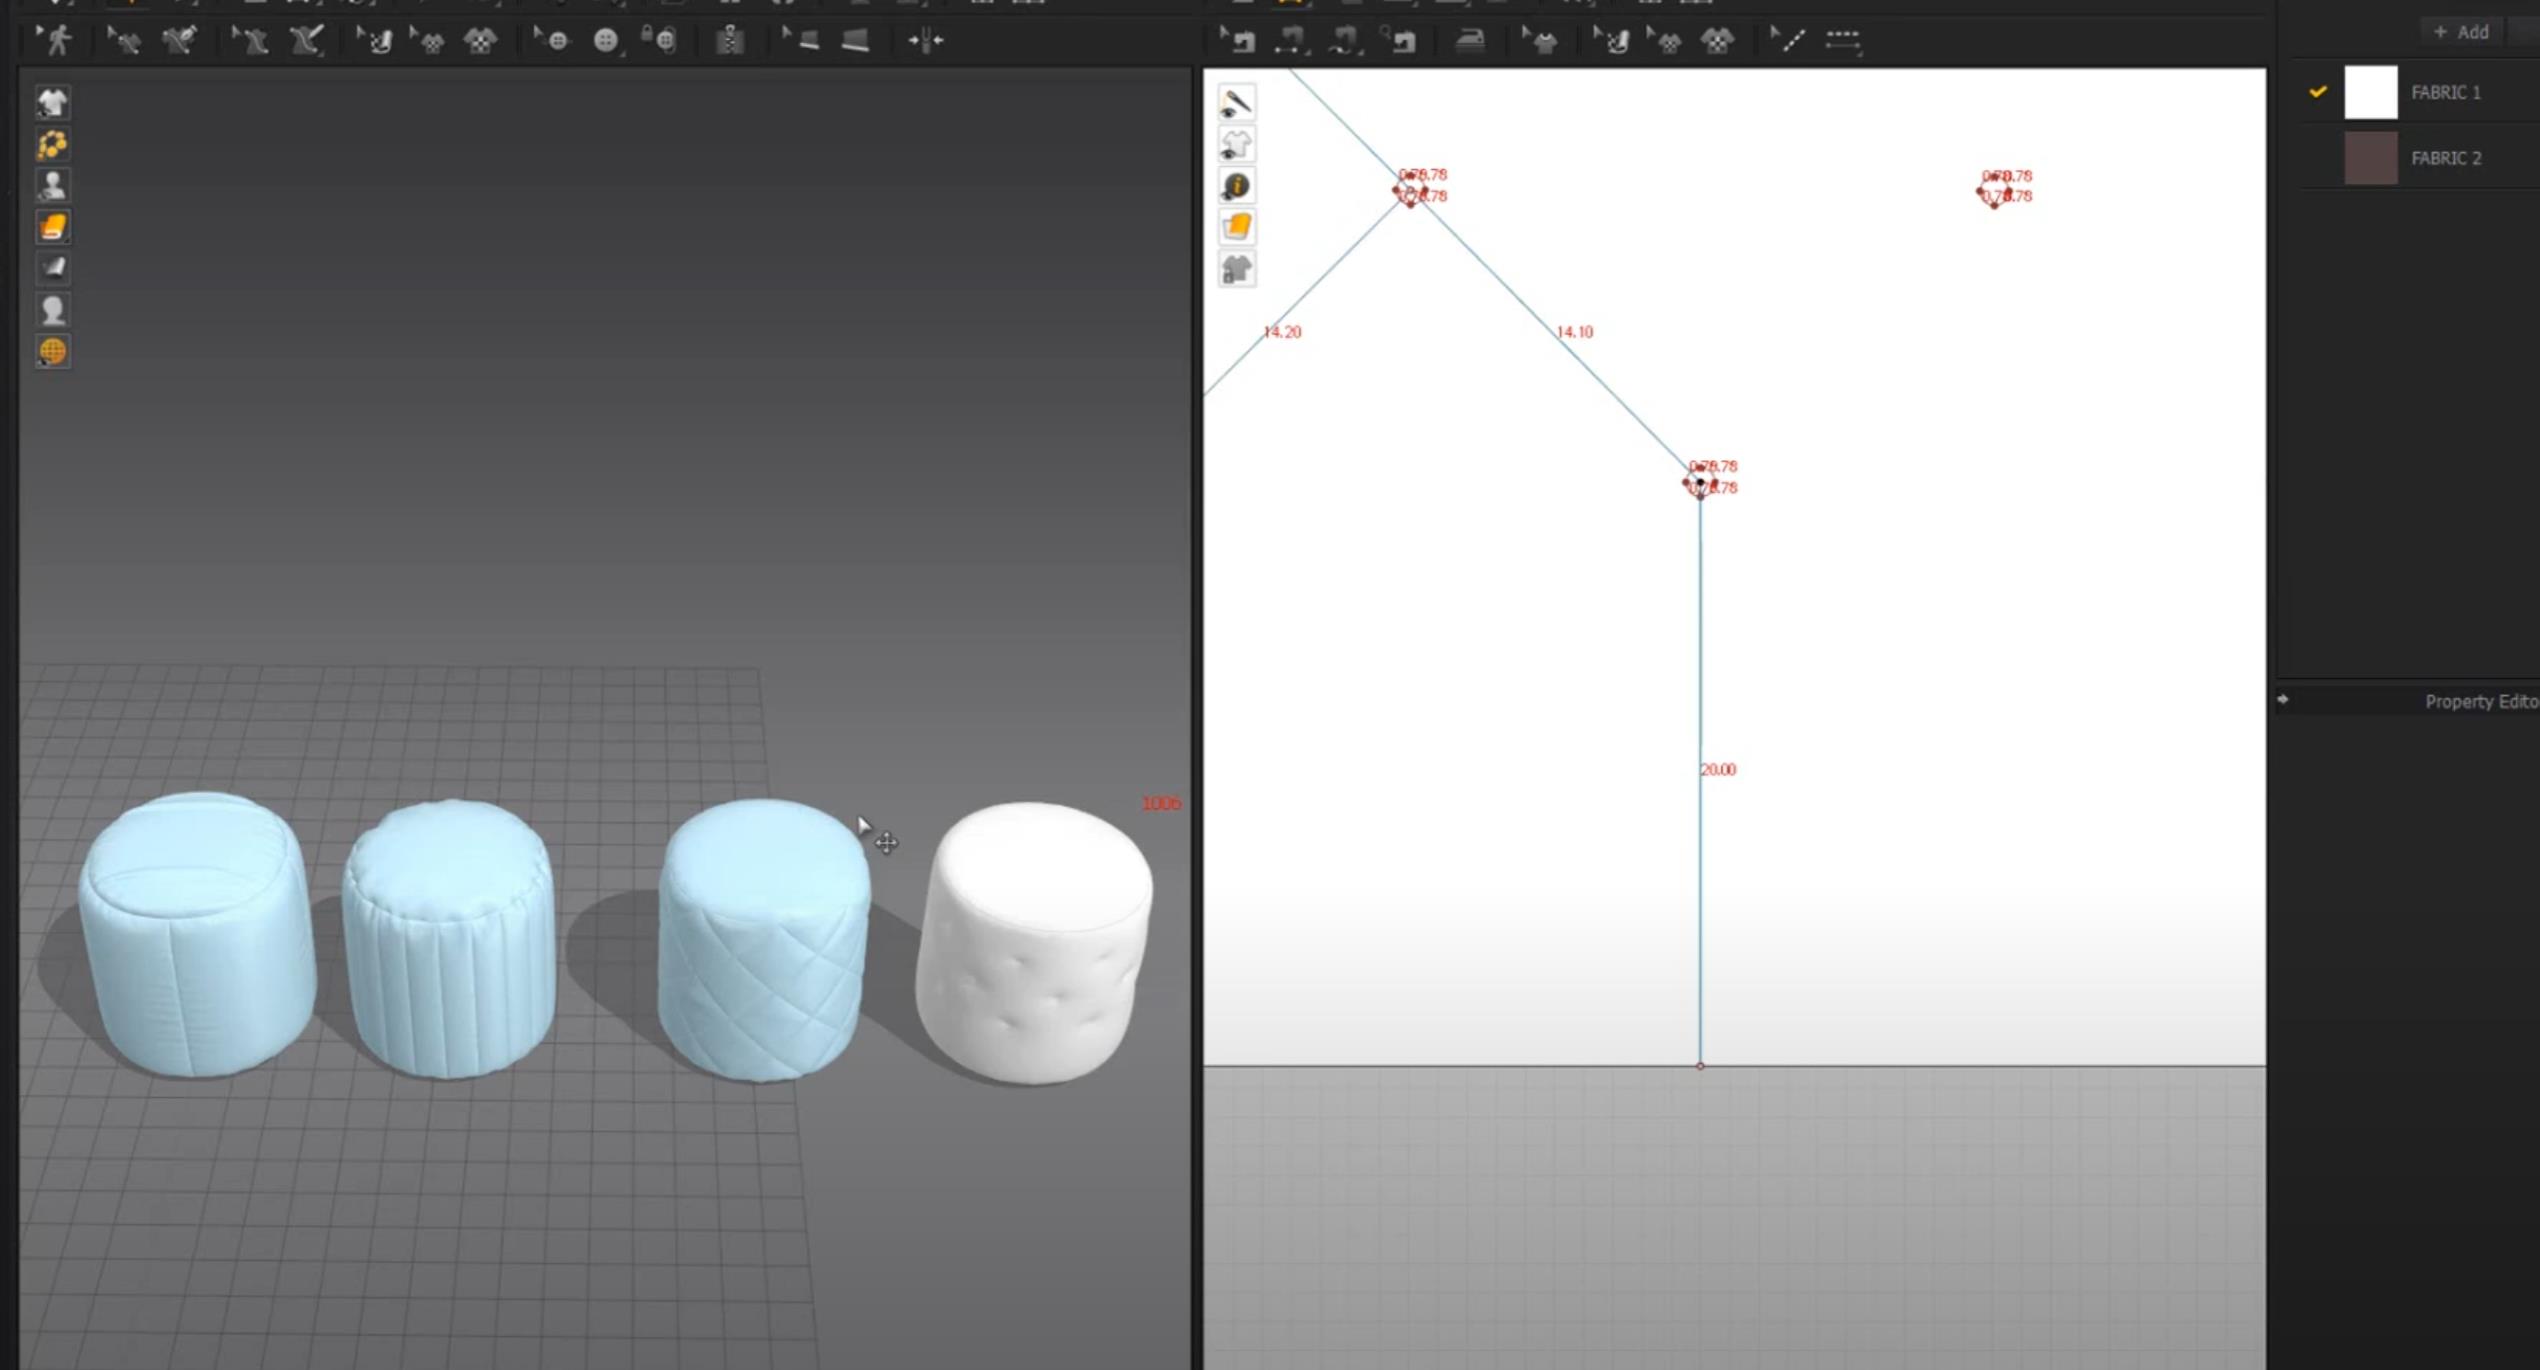
Task: Click the FABRIC 2 color swatch
Action: [x=2370, y=158]
